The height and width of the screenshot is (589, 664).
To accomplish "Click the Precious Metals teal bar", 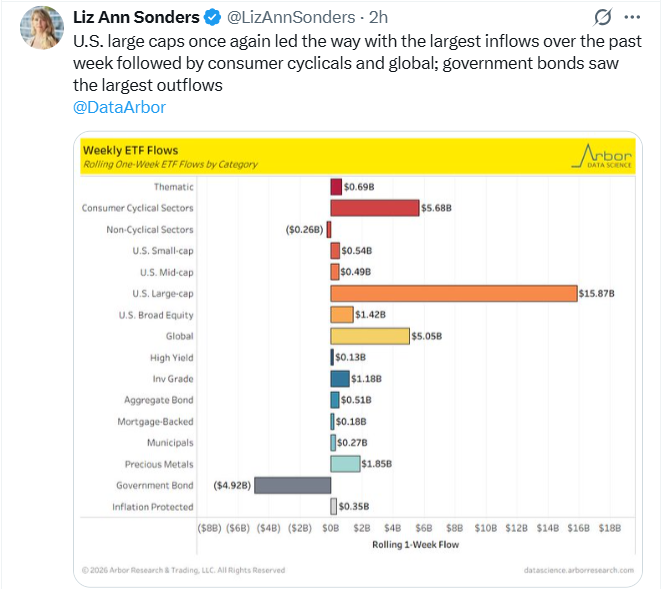I will (345, 464).
